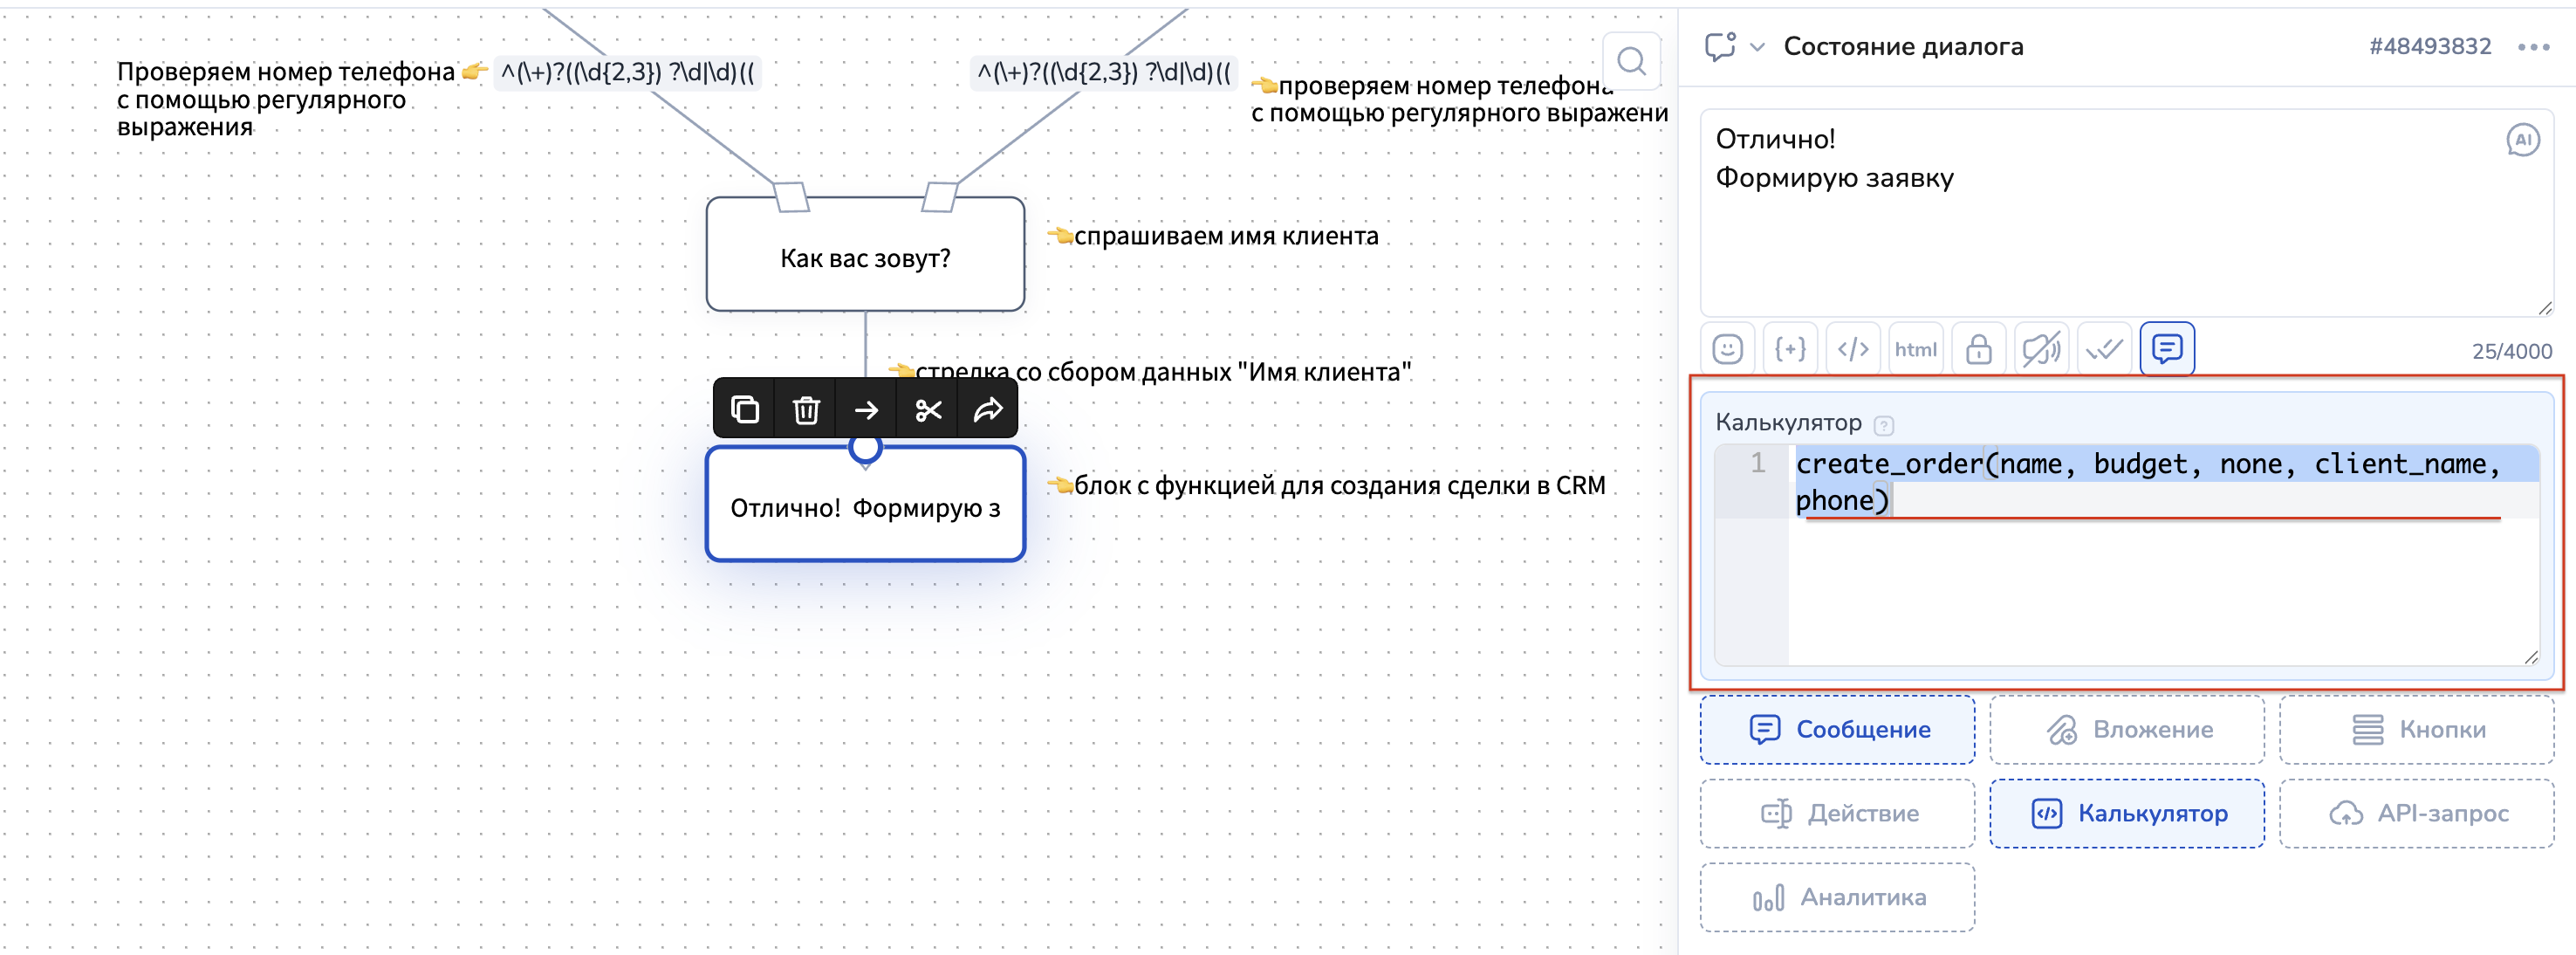The height and width of the screenshot is (955, 2576).
Task: Expand the dialog state type dropdown chevron
Action: click(1757, 47)
